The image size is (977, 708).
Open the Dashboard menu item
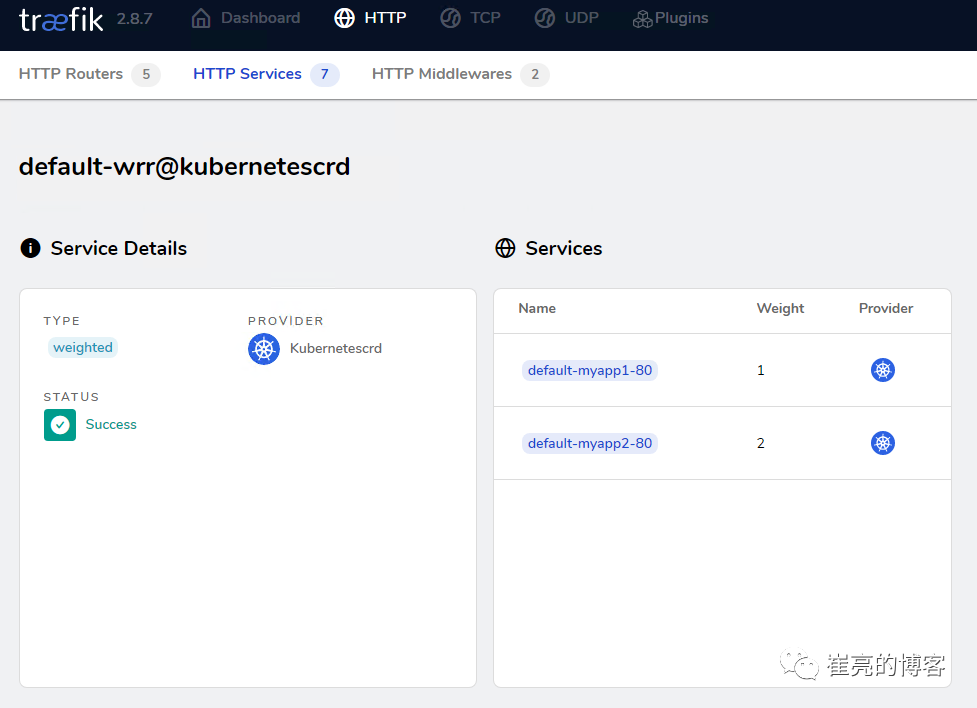coord(246,18)
